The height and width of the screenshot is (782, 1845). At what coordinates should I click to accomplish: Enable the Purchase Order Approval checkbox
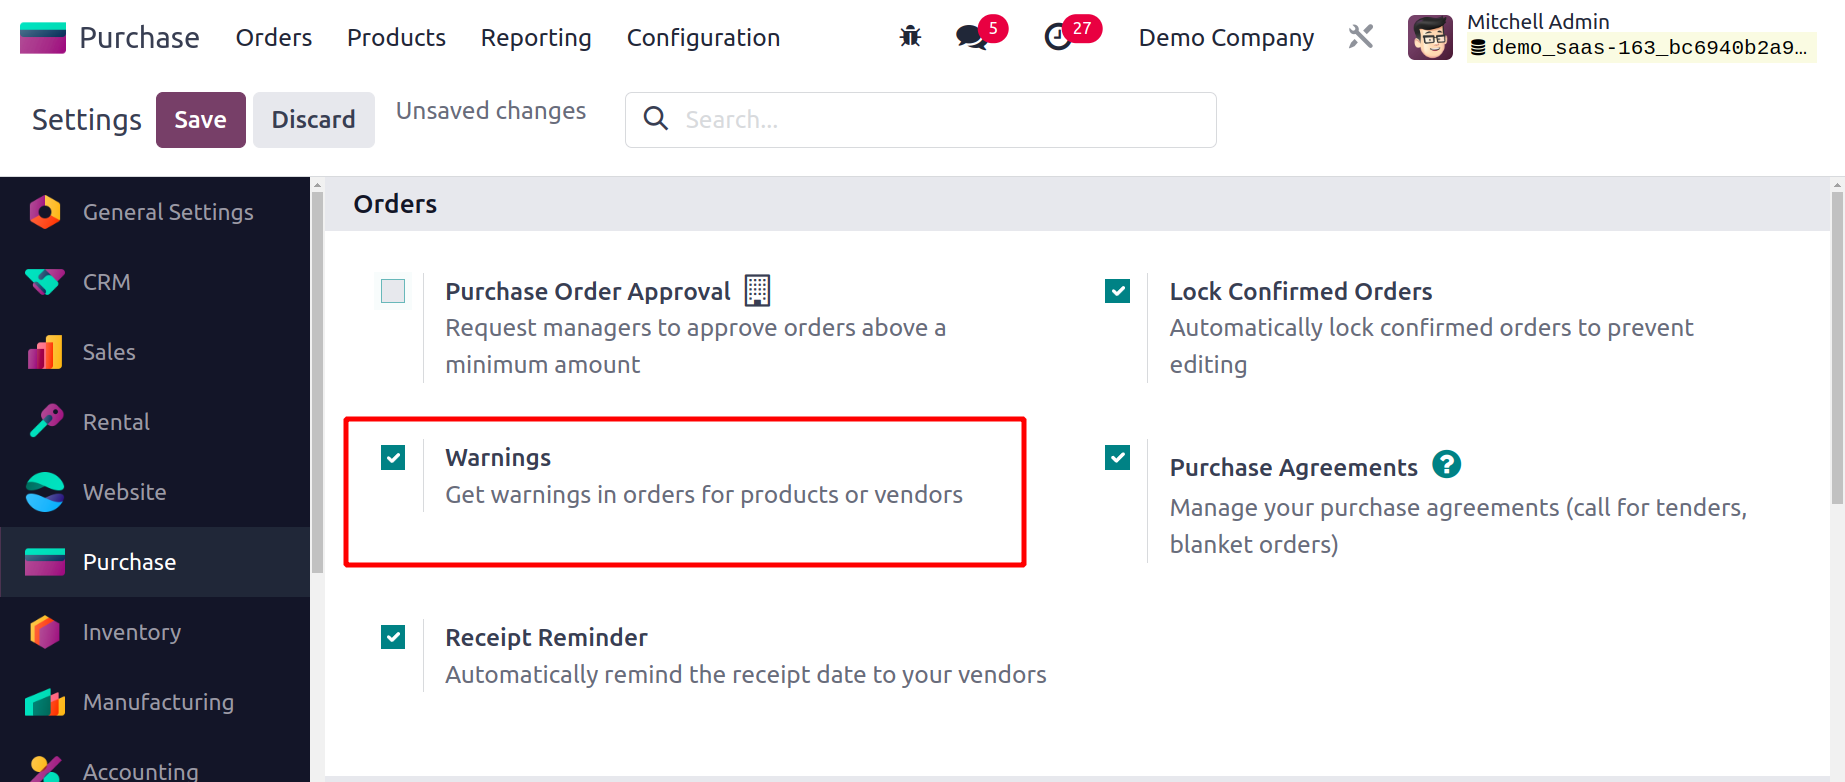(393, 291)
